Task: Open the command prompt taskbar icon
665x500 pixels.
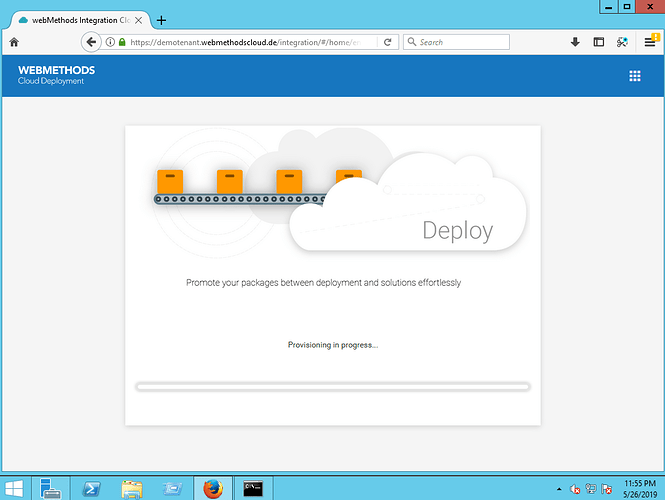Action: (x=253, y=489)
